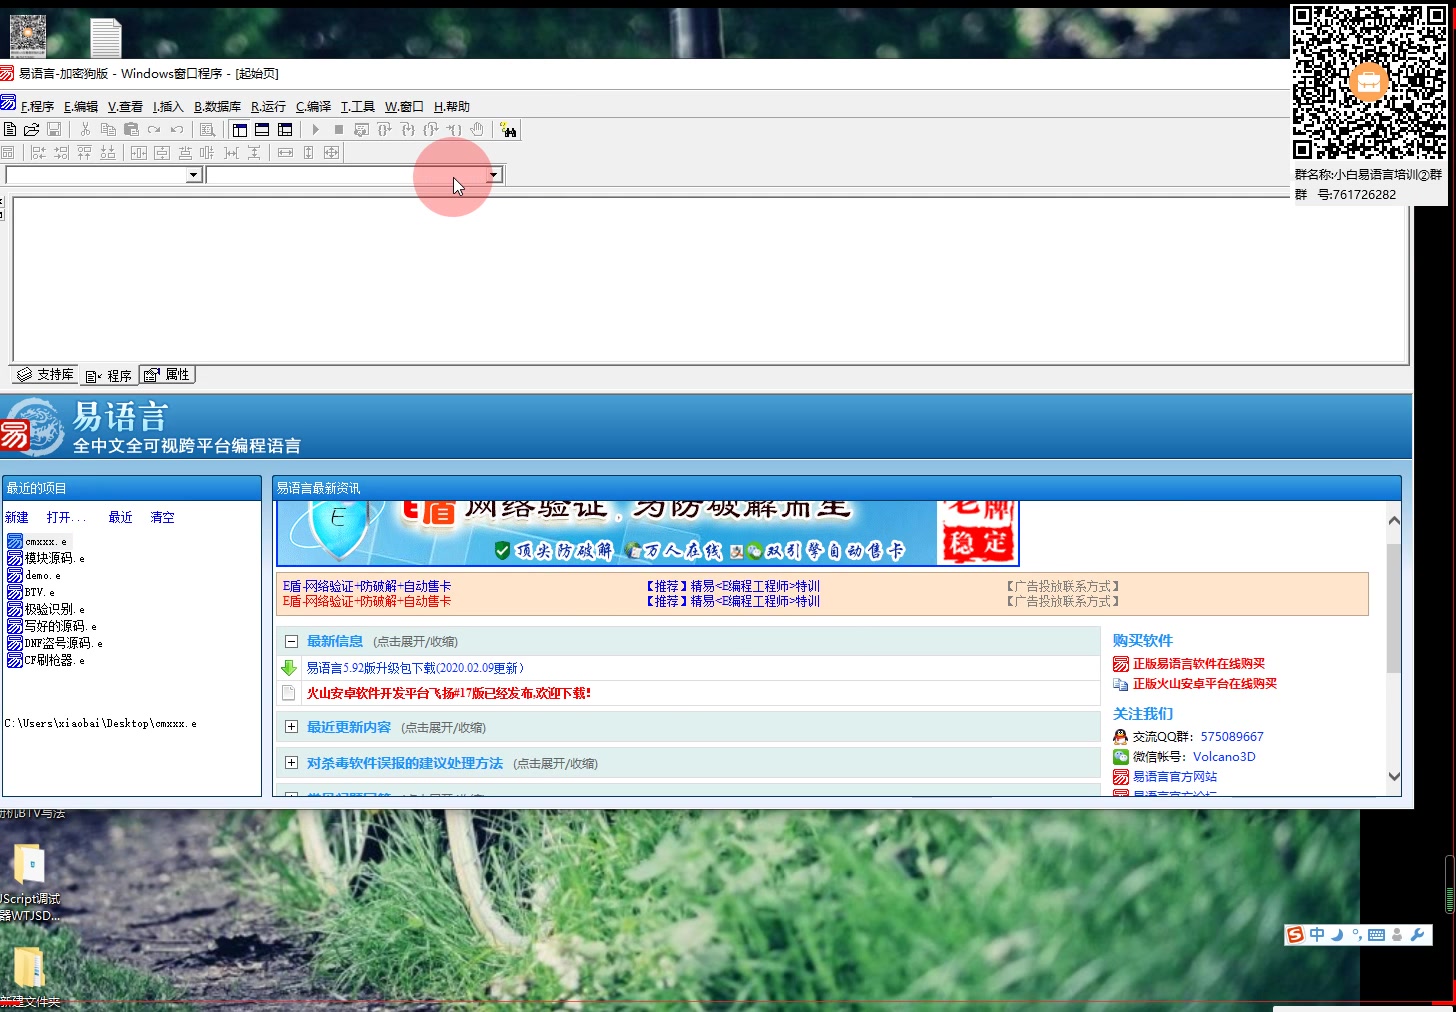Click the Copy toolbar icon

click(108, 130)
